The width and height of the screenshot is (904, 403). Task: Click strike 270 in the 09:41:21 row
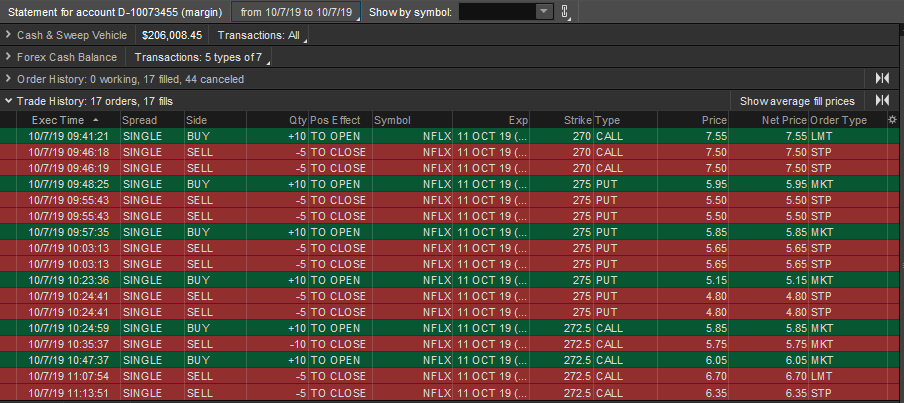[x=562, y=136]
